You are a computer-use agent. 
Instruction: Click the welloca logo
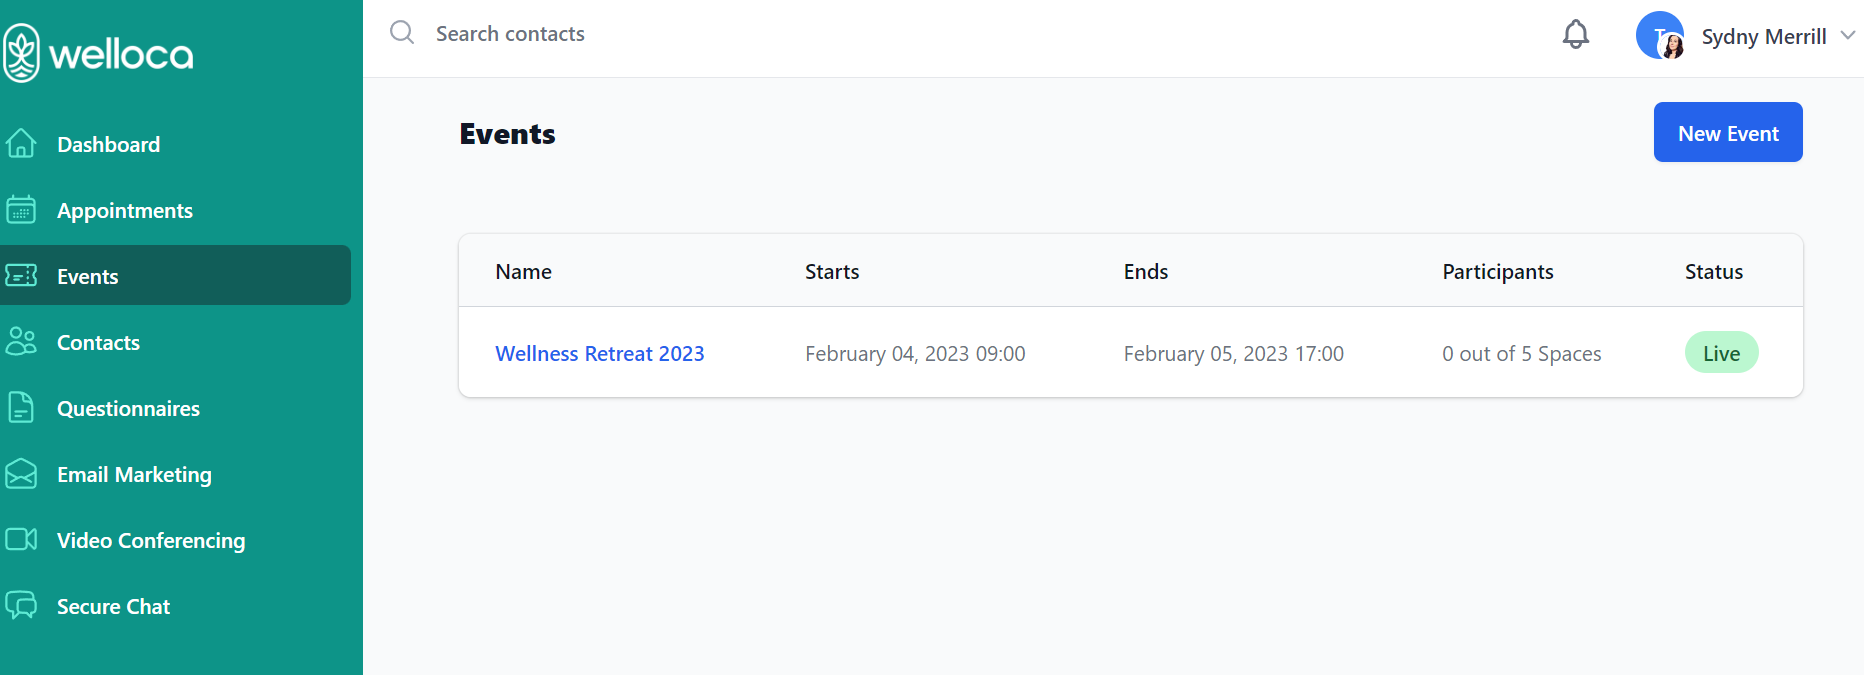click(x=98, y=53)
